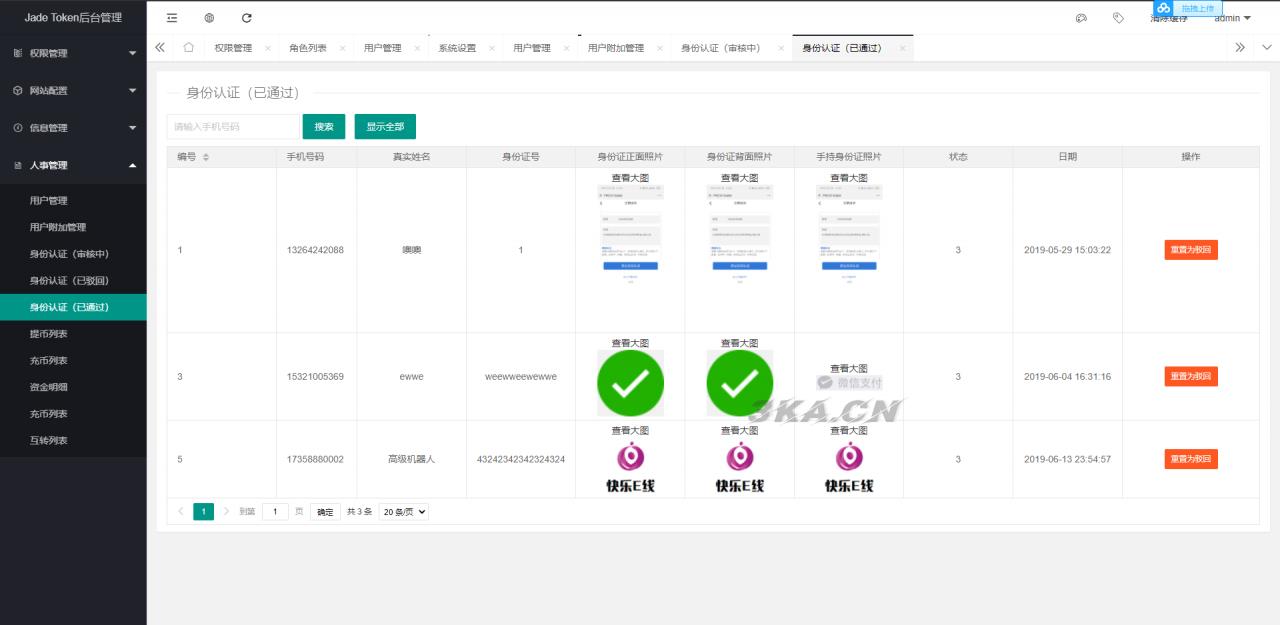Expand the 网站配置 sidebar menu arrow
1280x625 pixels.
[133, 90]
